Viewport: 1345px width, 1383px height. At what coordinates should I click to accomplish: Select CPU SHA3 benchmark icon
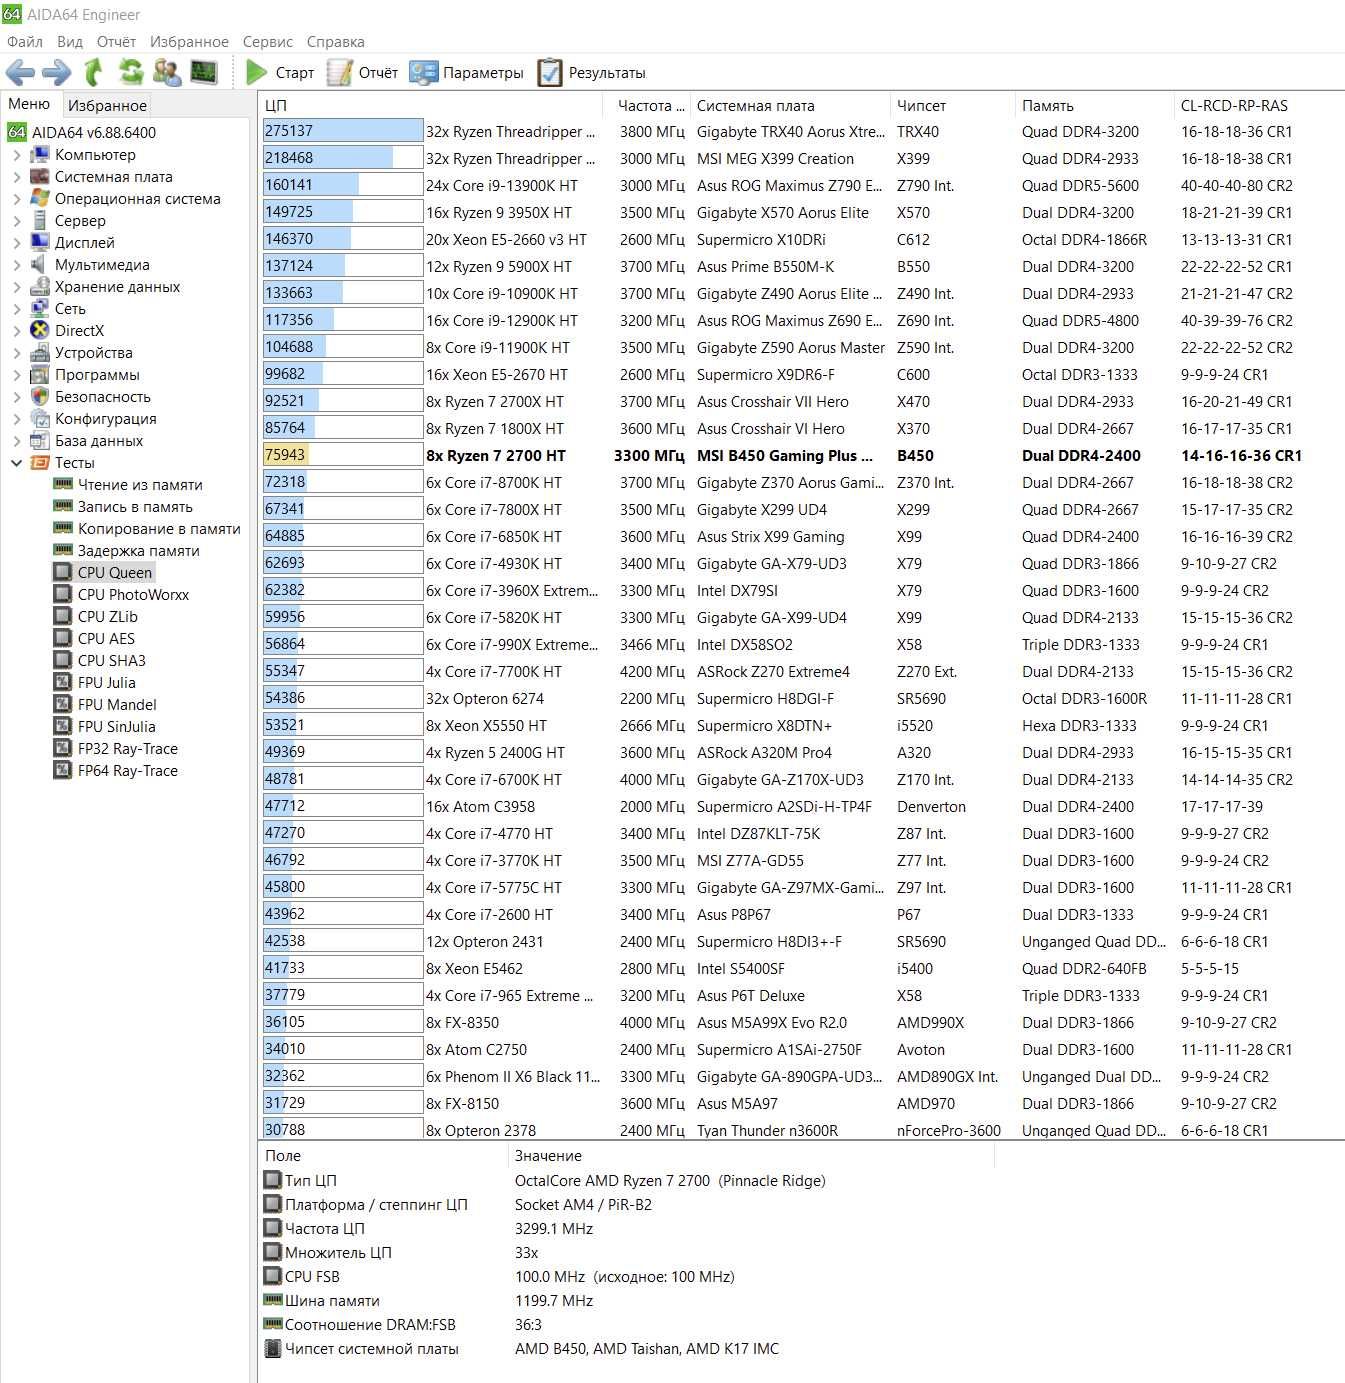pos(63,661)
